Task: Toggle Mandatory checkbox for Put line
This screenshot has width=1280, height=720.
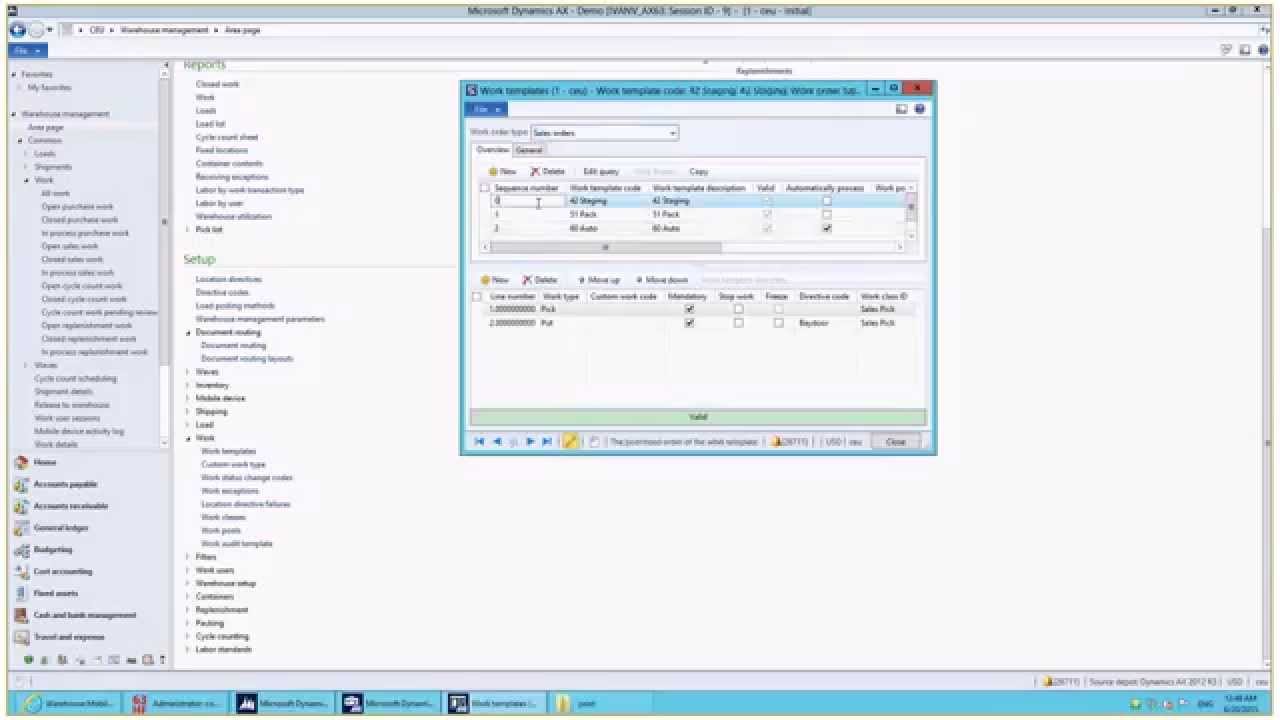Action: point(689,323)
